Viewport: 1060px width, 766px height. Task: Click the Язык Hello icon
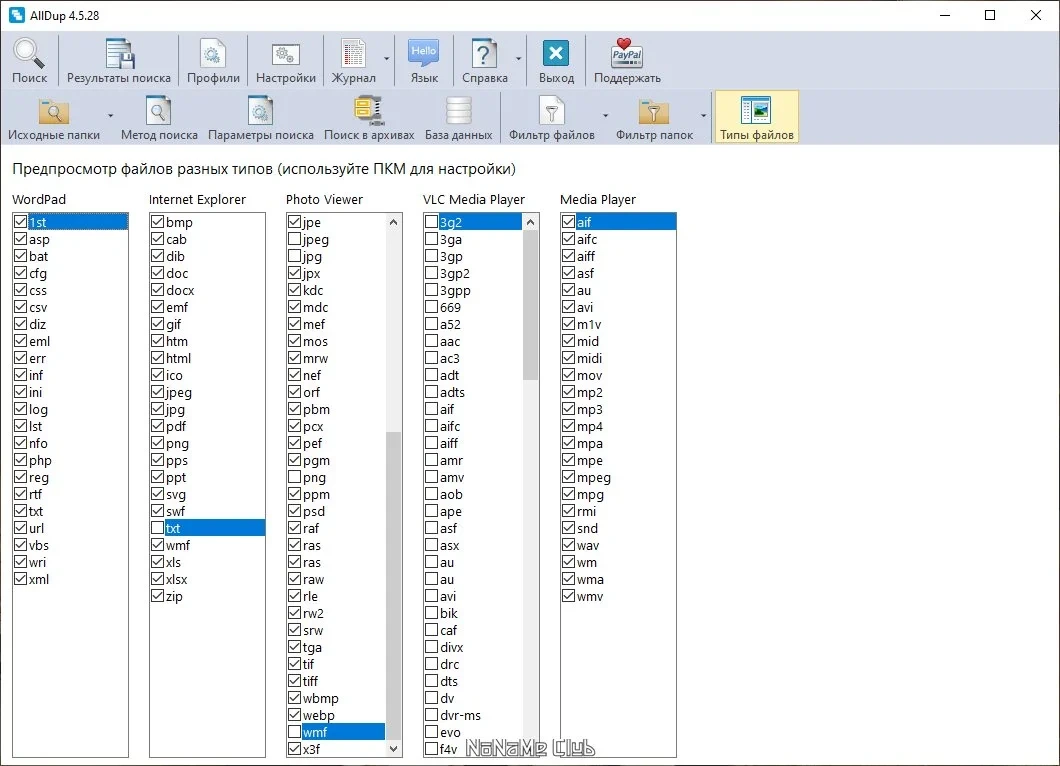(x=424, y=61)
